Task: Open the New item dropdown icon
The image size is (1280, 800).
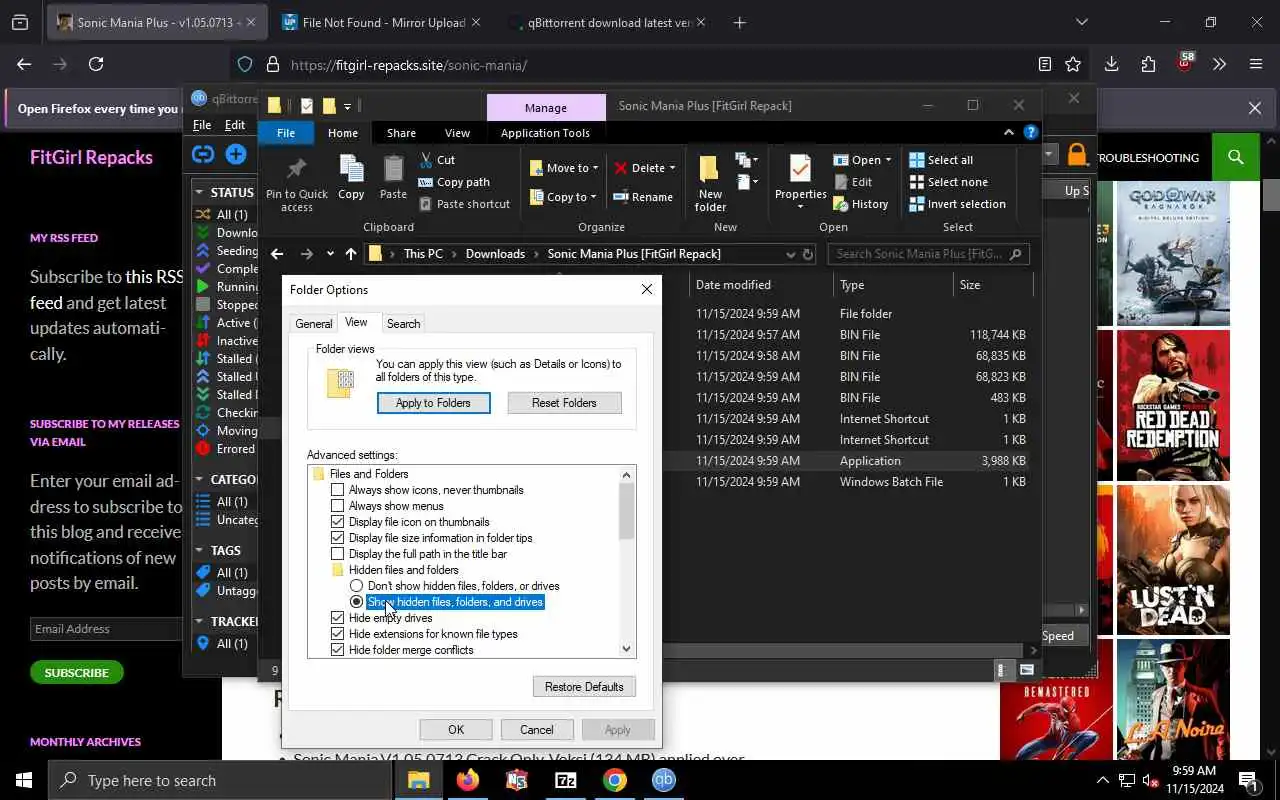Action: 745,160
